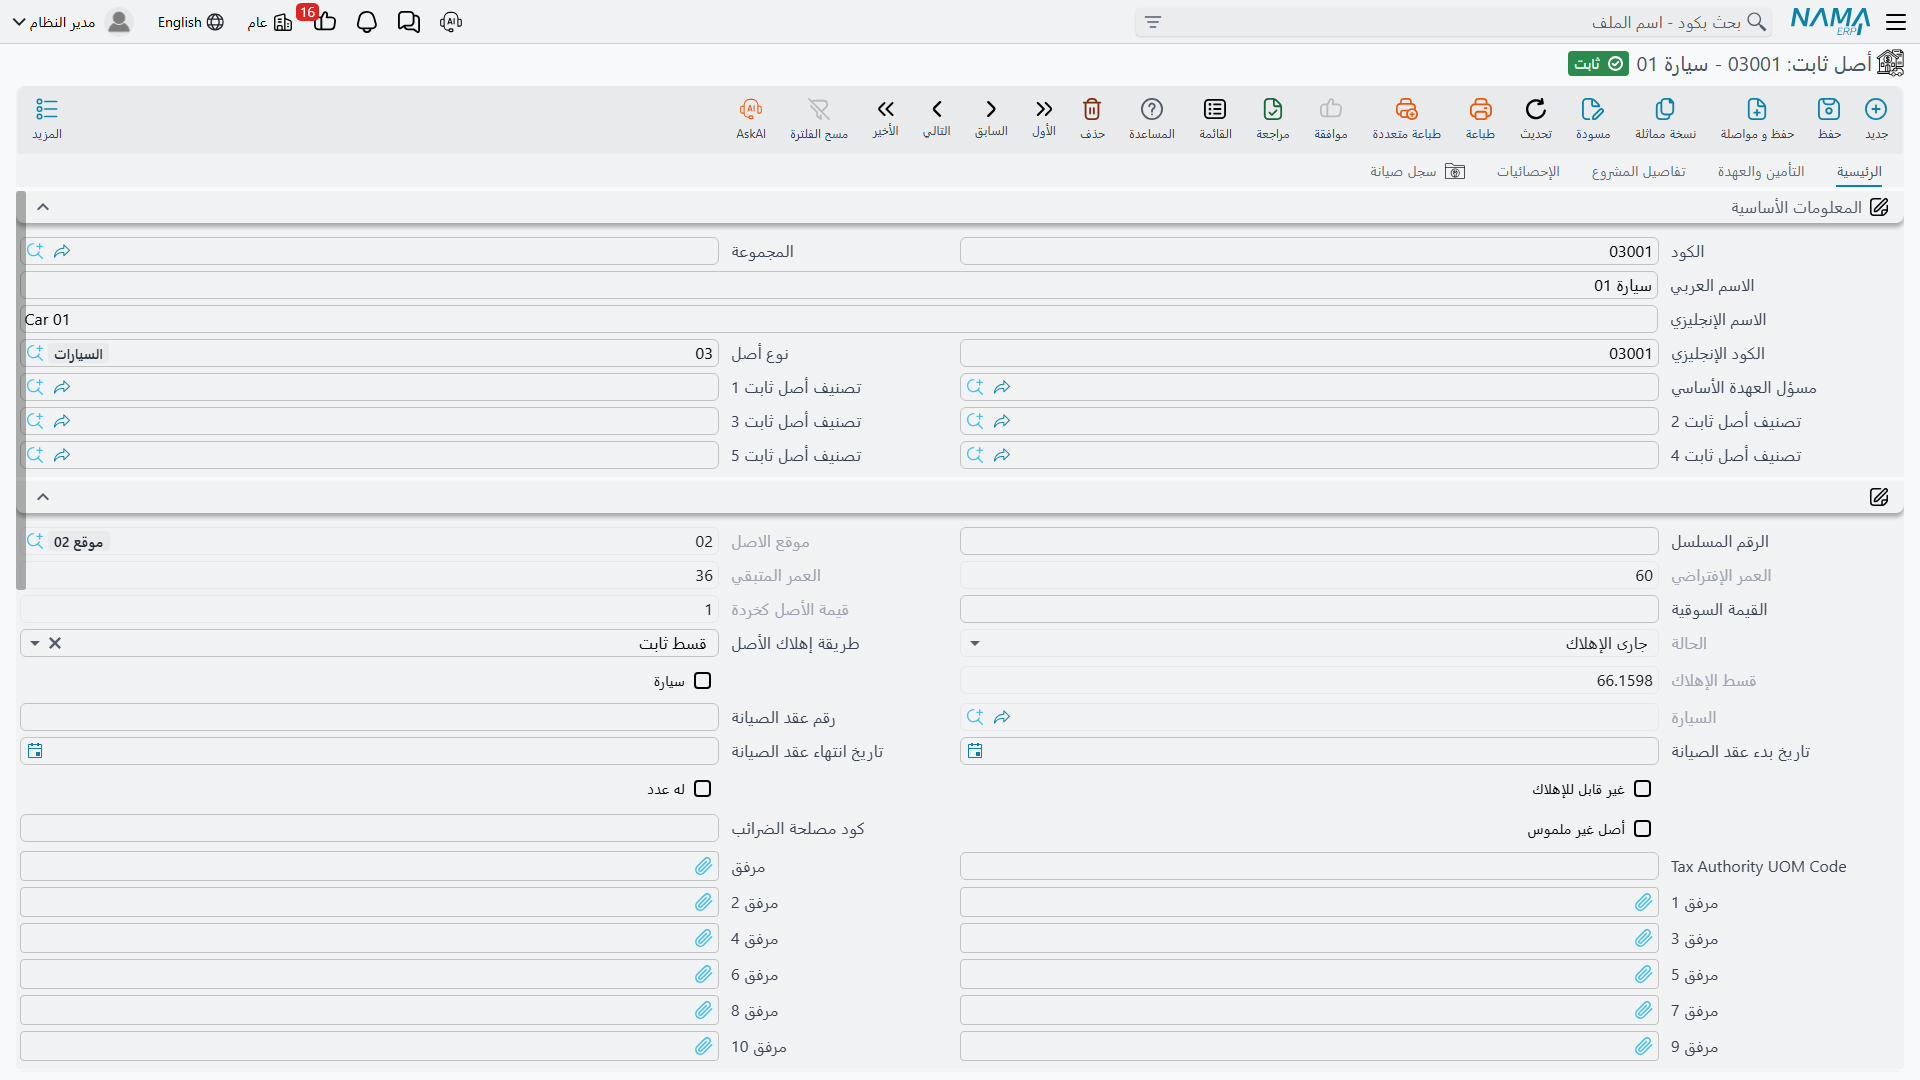Screen dimensions: 1920x1080
Task: Click نسخة مماثلة duplicate copy icon
Action: click(1665, 109)
